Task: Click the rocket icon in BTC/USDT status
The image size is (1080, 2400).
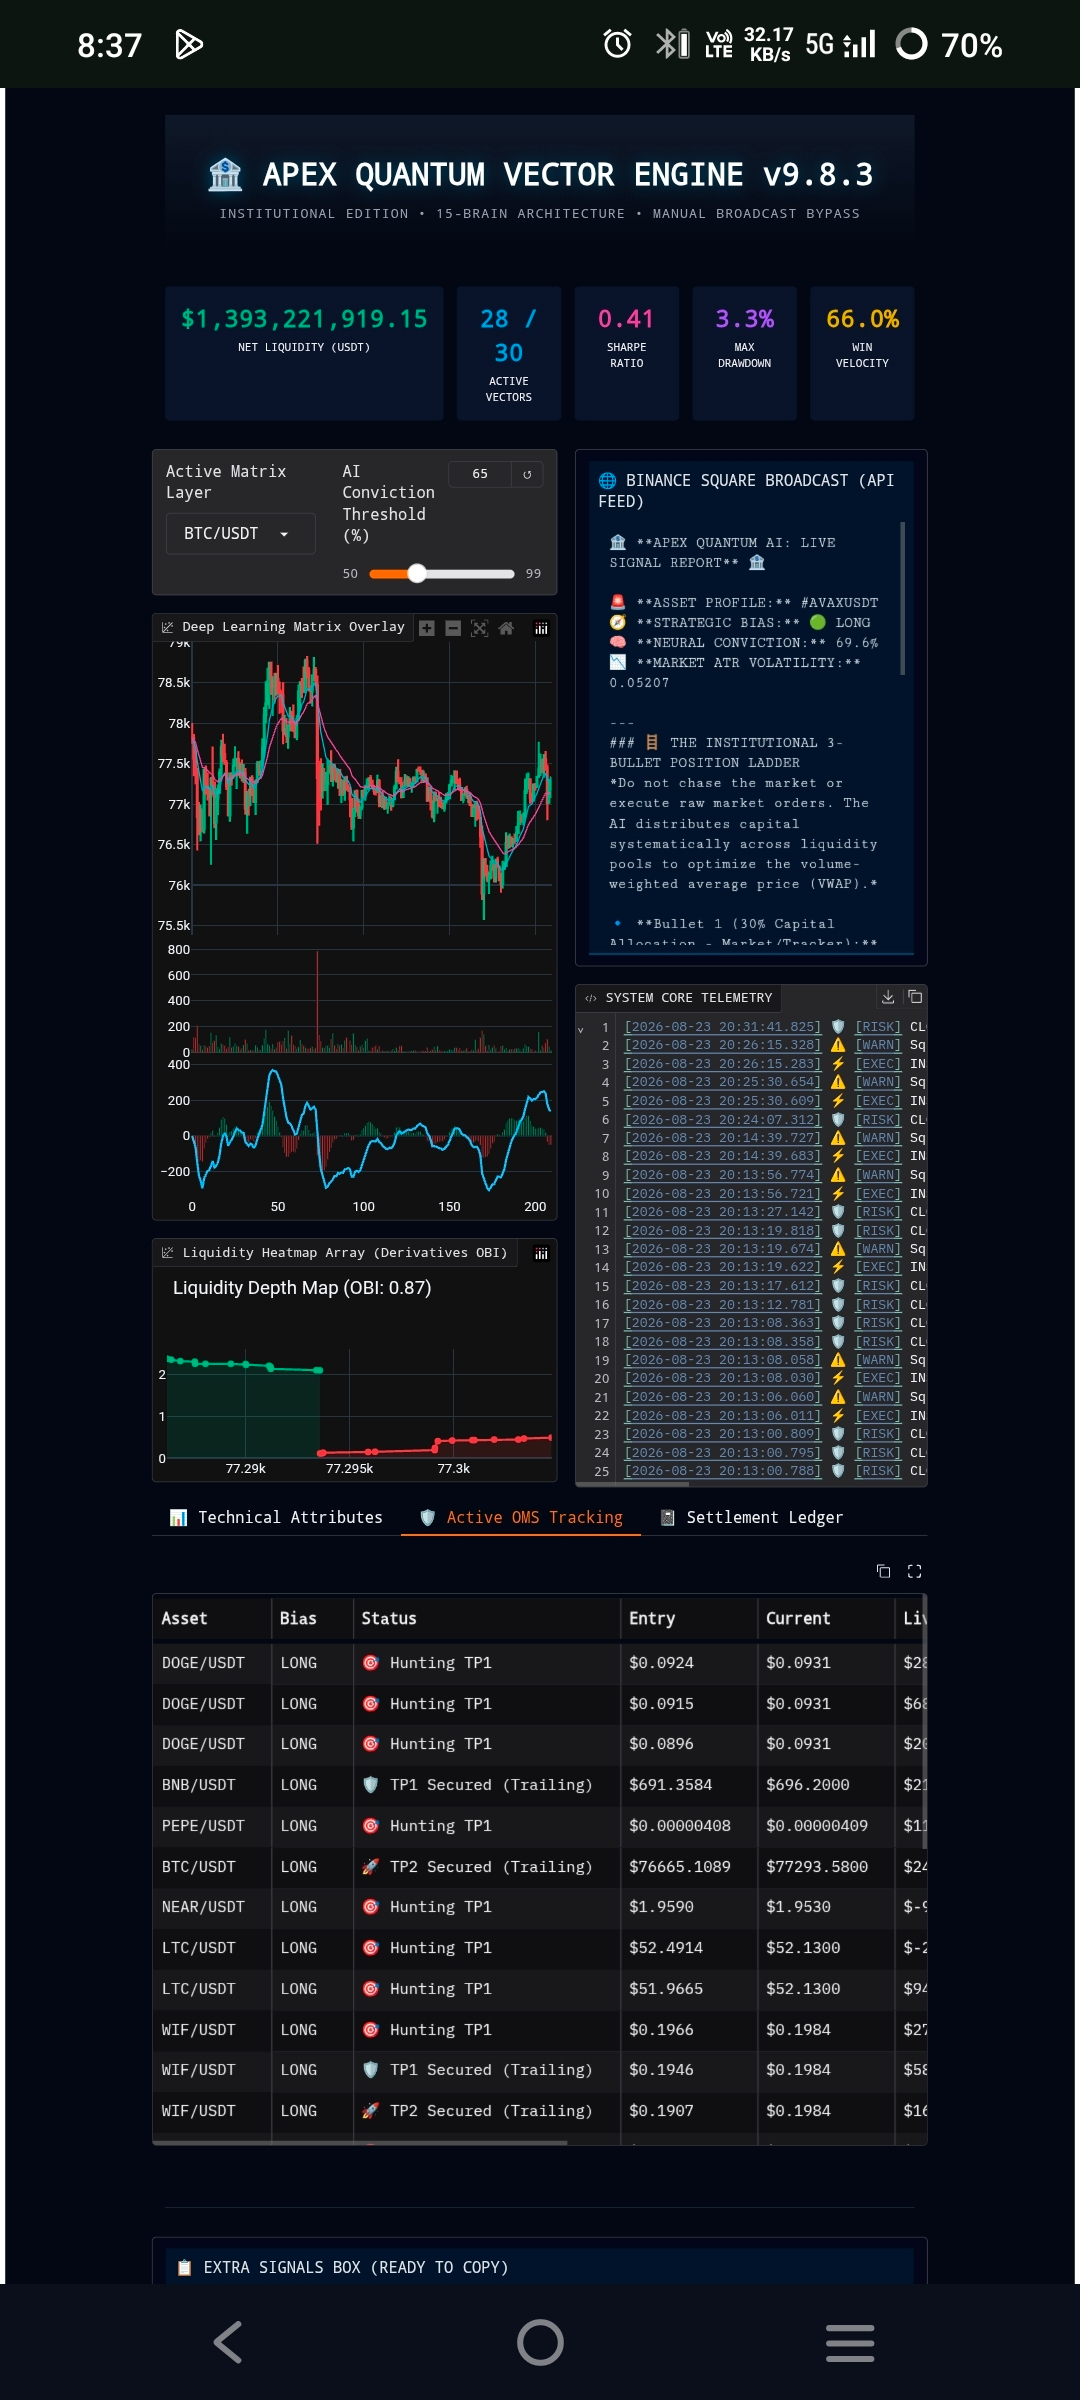Action: (370, 1866)
